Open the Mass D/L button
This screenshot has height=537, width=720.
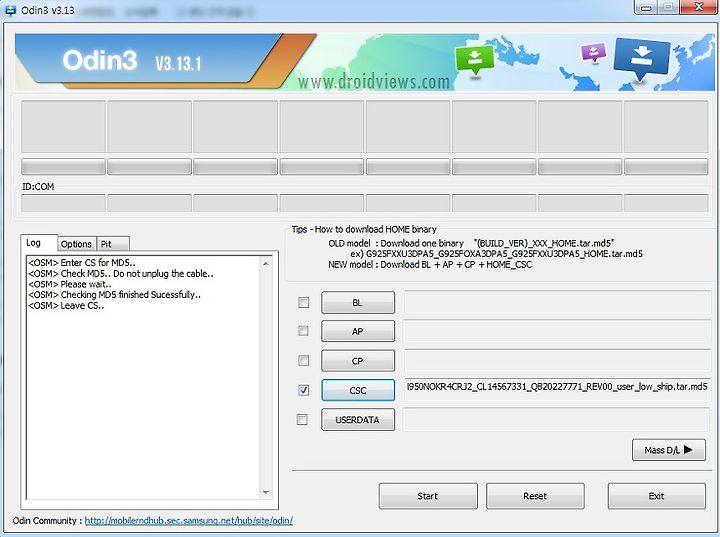(x=669, y=450)
